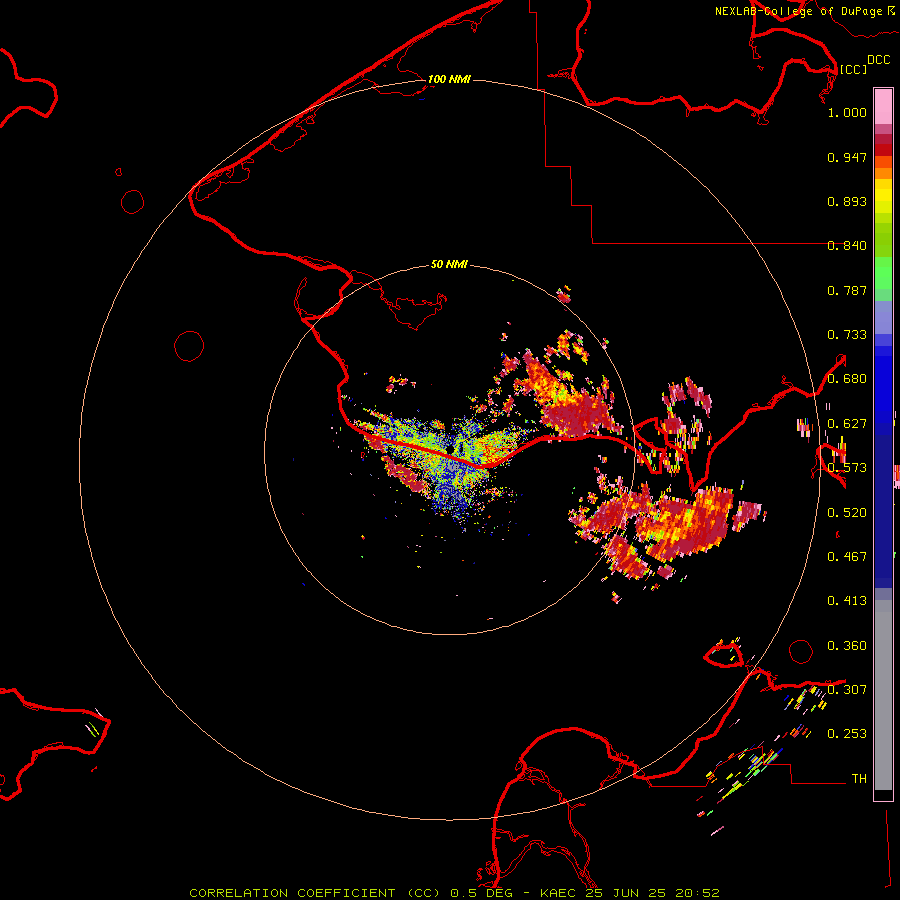Click the 0.307 scale value

pos(847,689)
